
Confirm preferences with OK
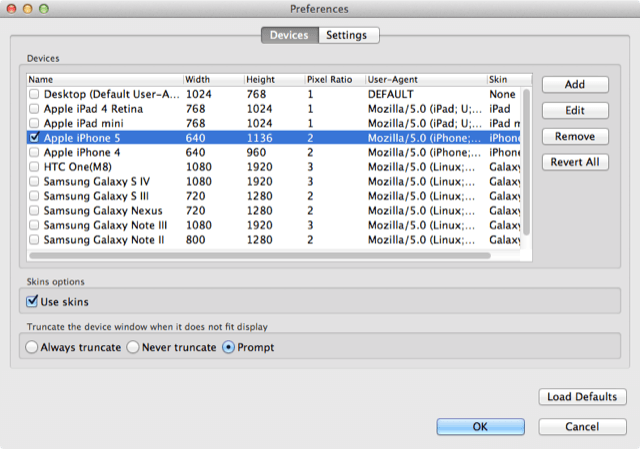[480, 427]
